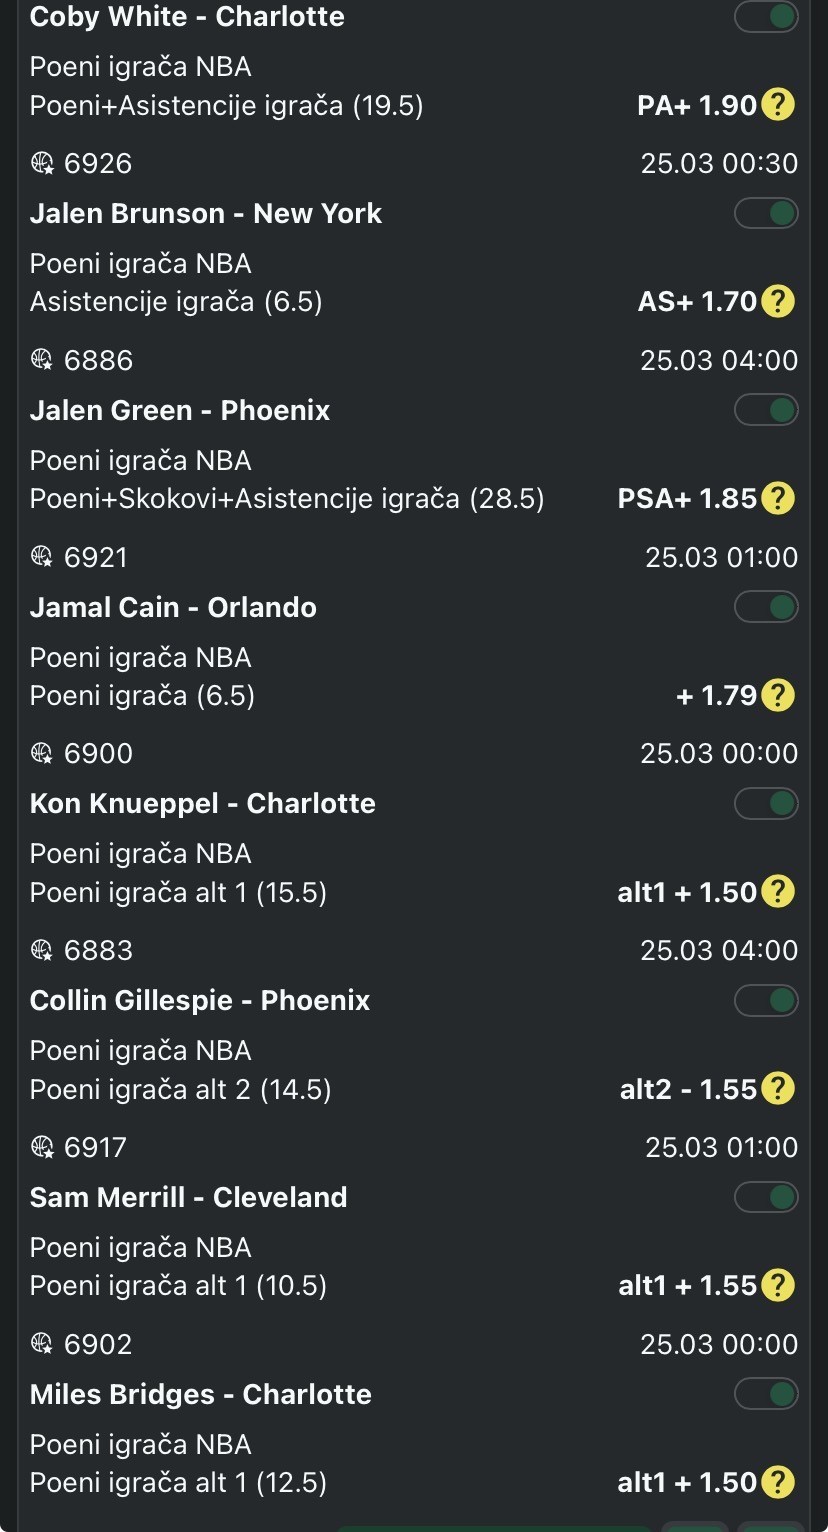Image resolution: width=828 pixels, height=1532 pixels.
Task: Select the PSA+ 1.85 odds
Action: (x=686, y=498)
